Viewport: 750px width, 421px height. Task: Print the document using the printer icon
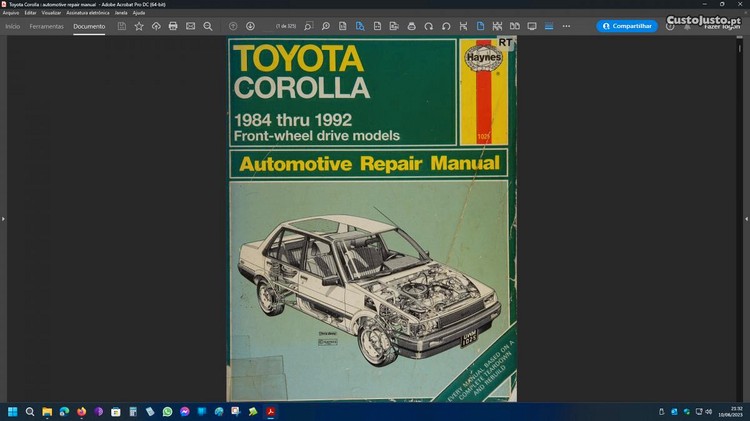tap(173, 26)
